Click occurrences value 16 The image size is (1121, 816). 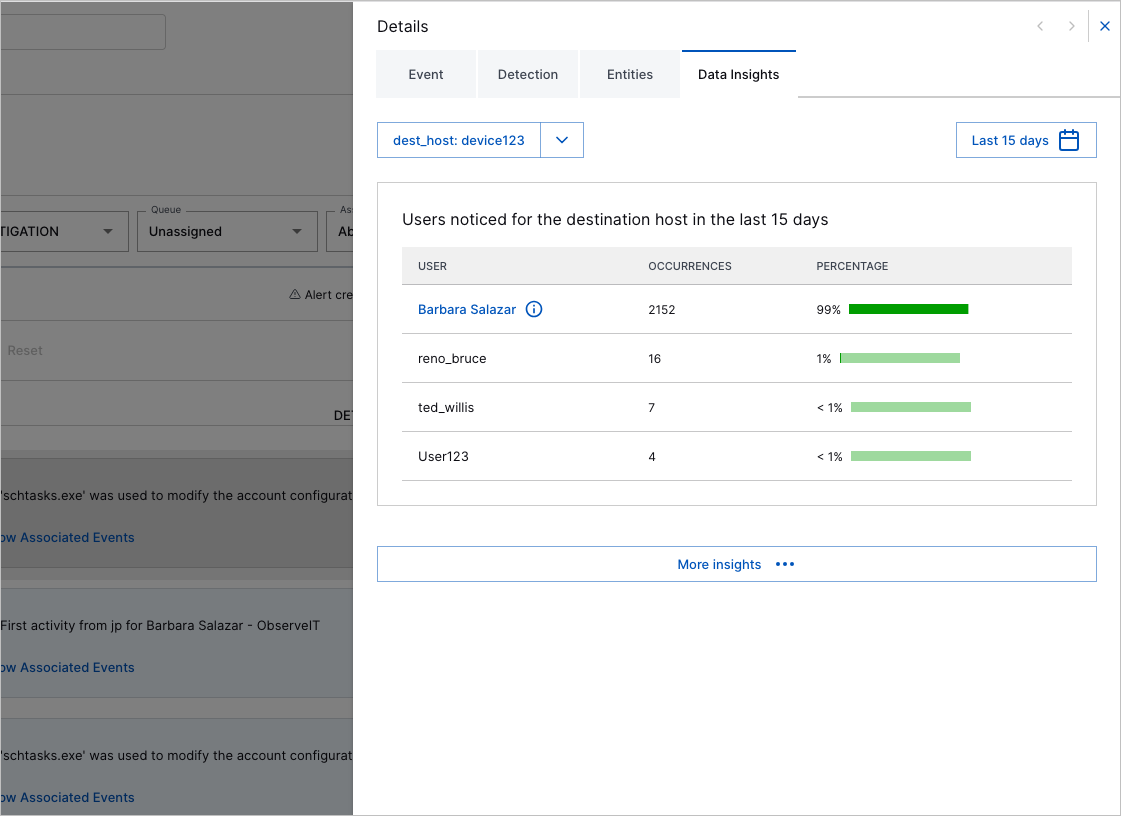[655, 358]
